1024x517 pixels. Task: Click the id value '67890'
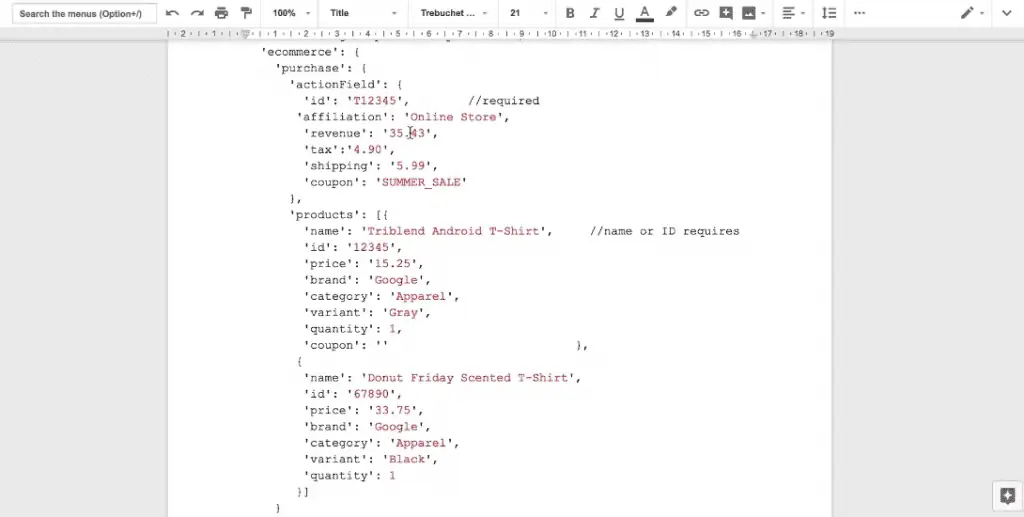point(371,395)
